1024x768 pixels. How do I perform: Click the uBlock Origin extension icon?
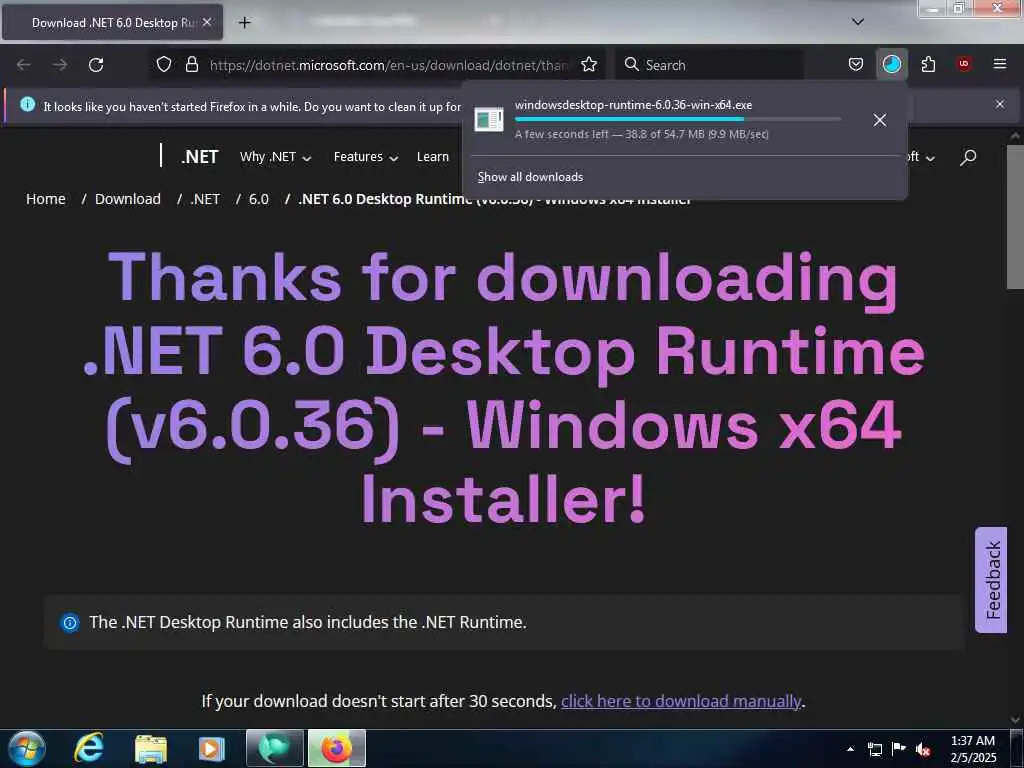pyautogui.click(x=963, y=64)
